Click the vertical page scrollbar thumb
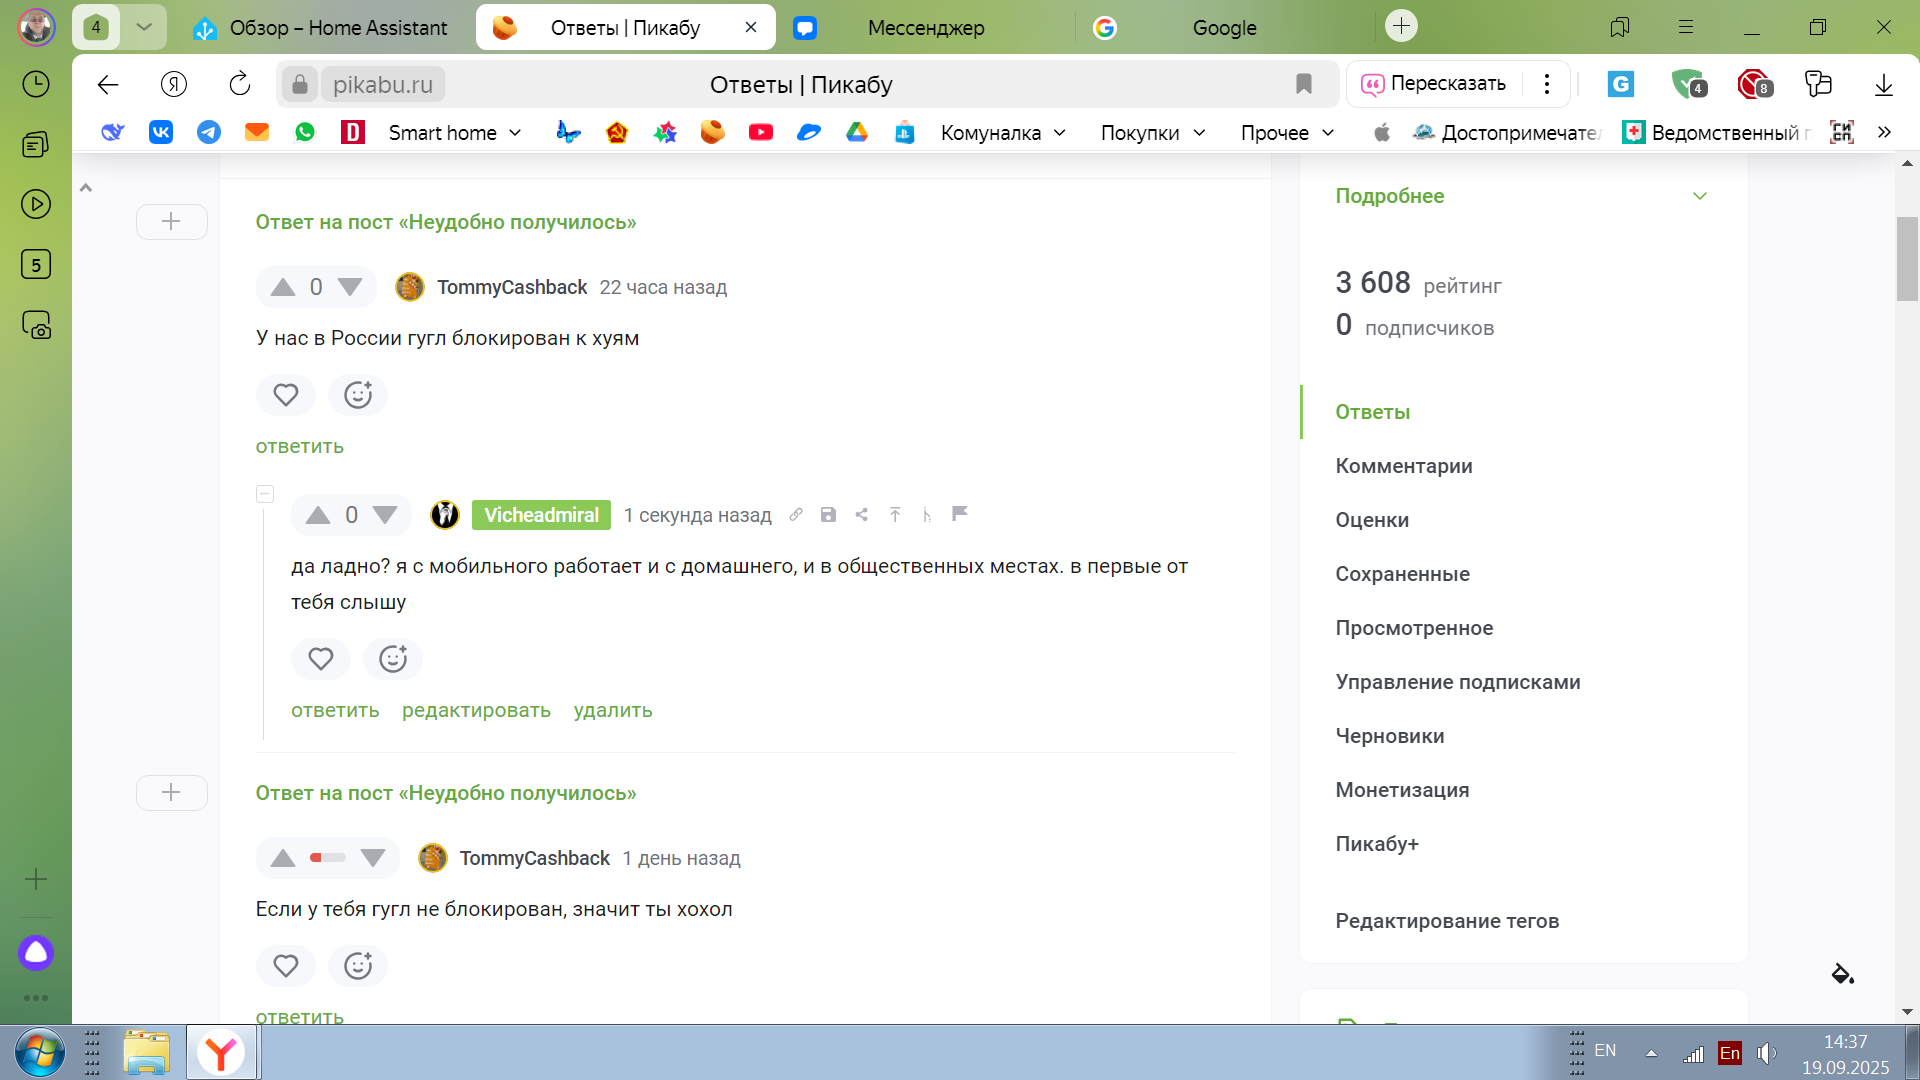1920x1080 pixels. click(1906, 258)
